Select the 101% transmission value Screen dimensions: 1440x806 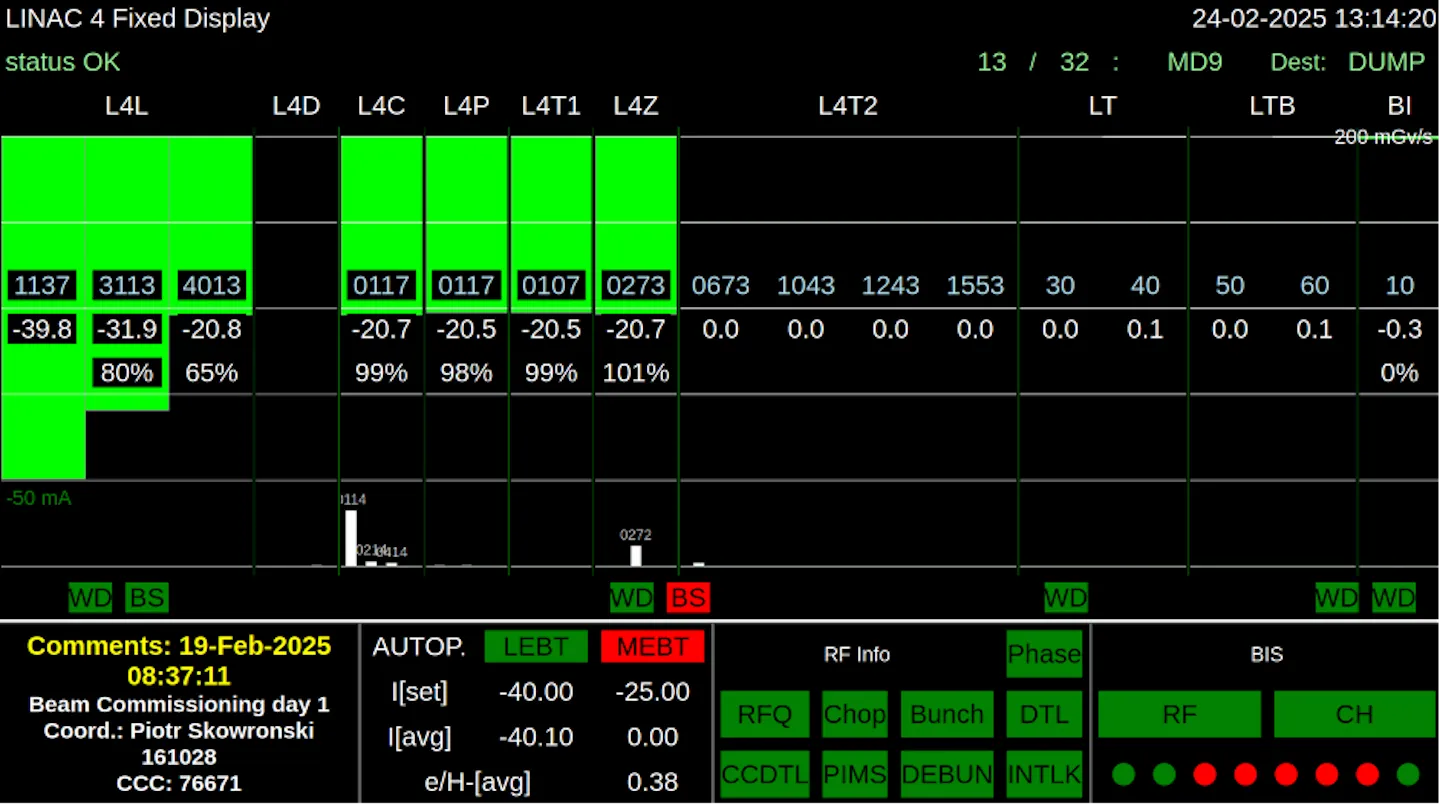point(636,373)
